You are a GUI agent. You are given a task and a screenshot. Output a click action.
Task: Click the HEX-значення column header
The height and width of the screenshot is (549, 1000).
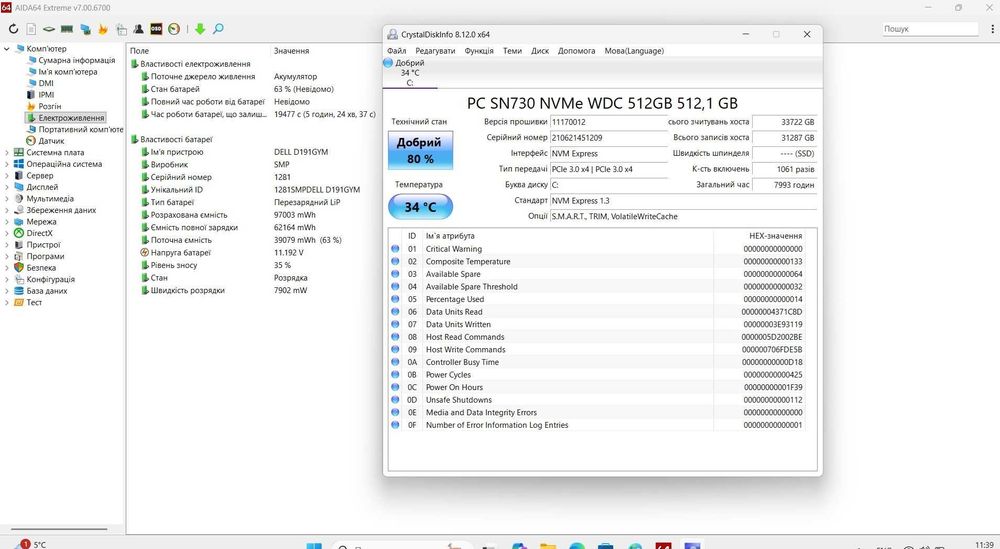(x=776, y=236)
